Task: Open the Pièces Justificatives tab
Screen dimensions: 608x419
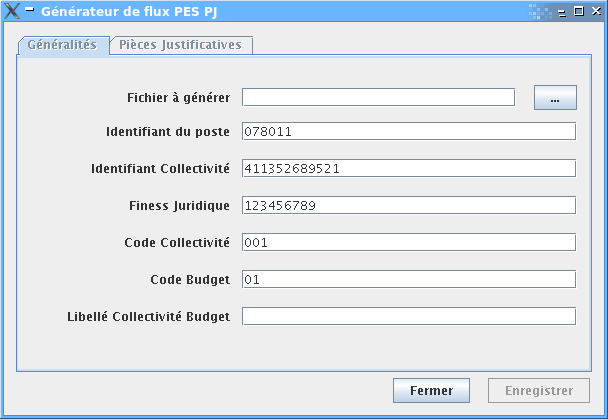Action: pyautogui.click(x=180, y=45)
